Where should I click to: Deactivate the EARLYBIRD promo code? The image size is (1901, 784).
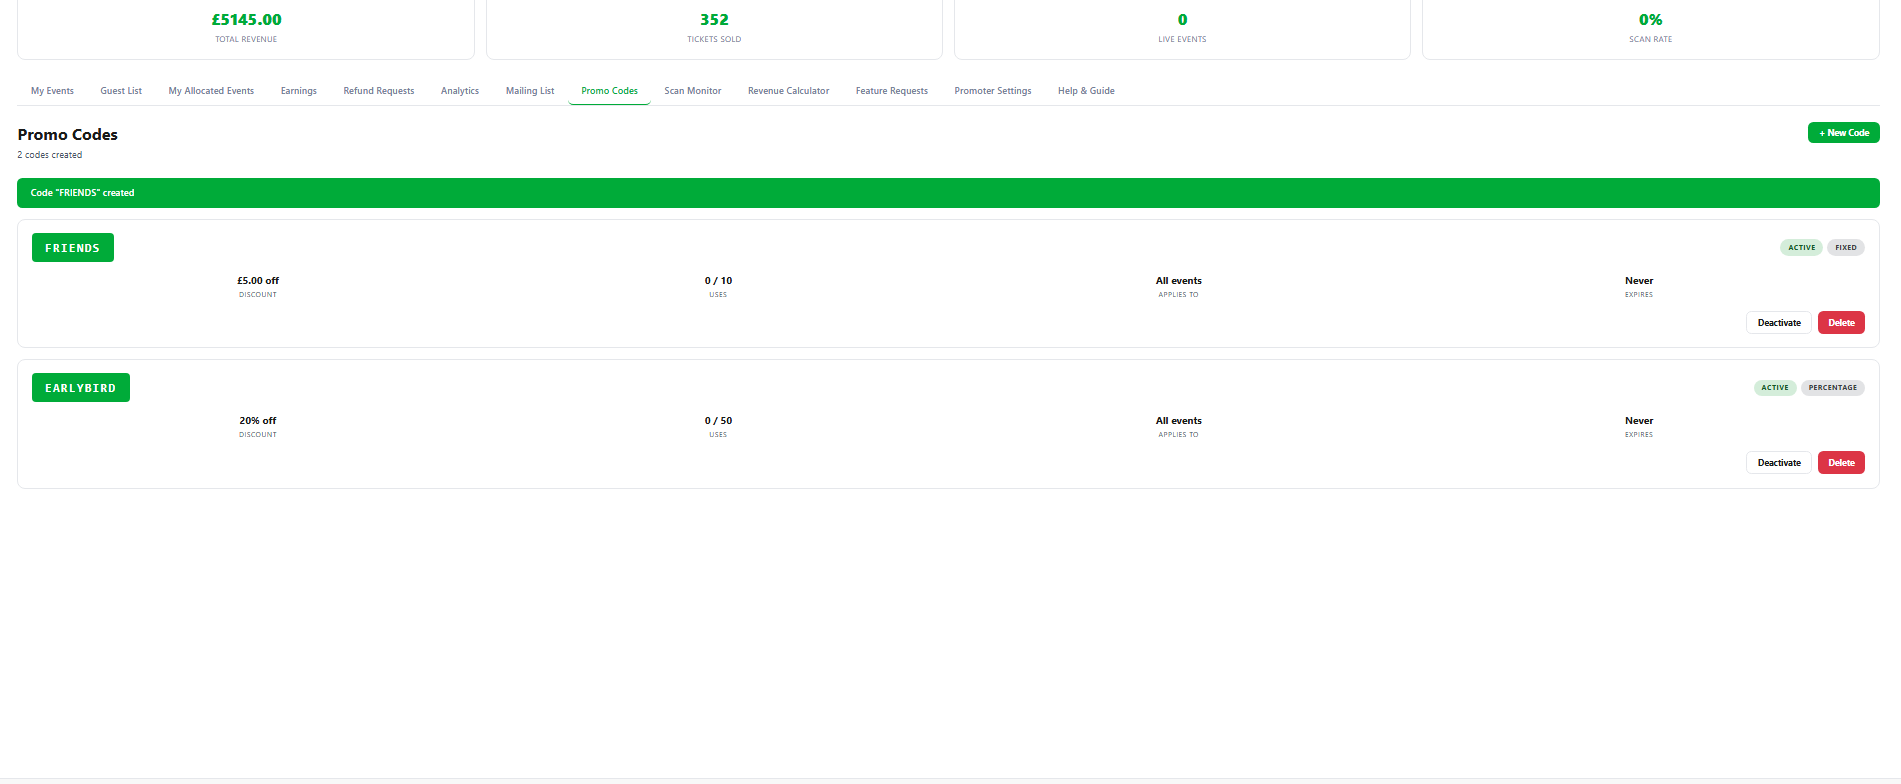[1778, 463]
